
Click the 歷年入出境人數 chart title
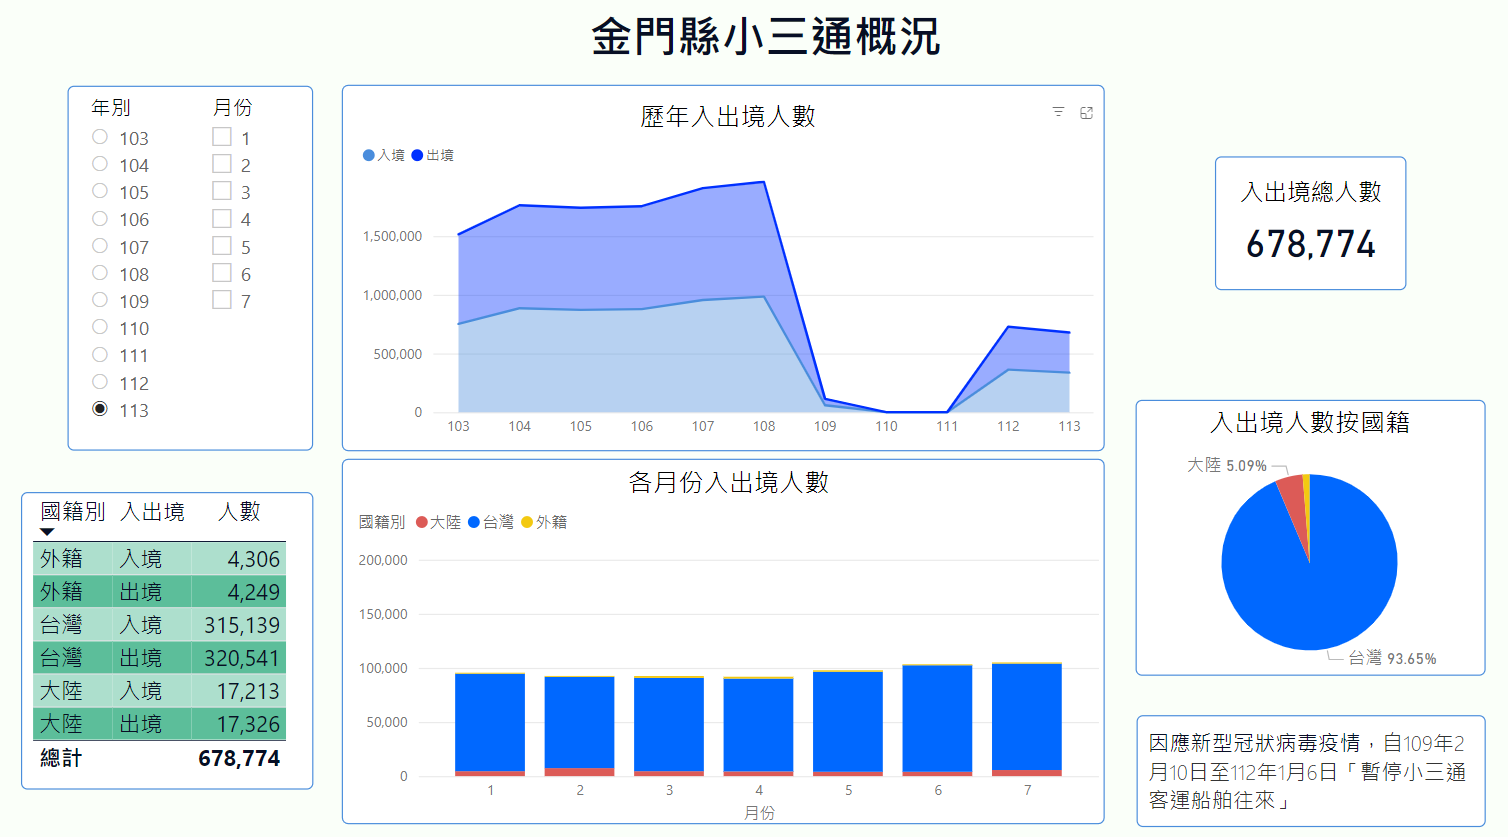coord(728,117)
